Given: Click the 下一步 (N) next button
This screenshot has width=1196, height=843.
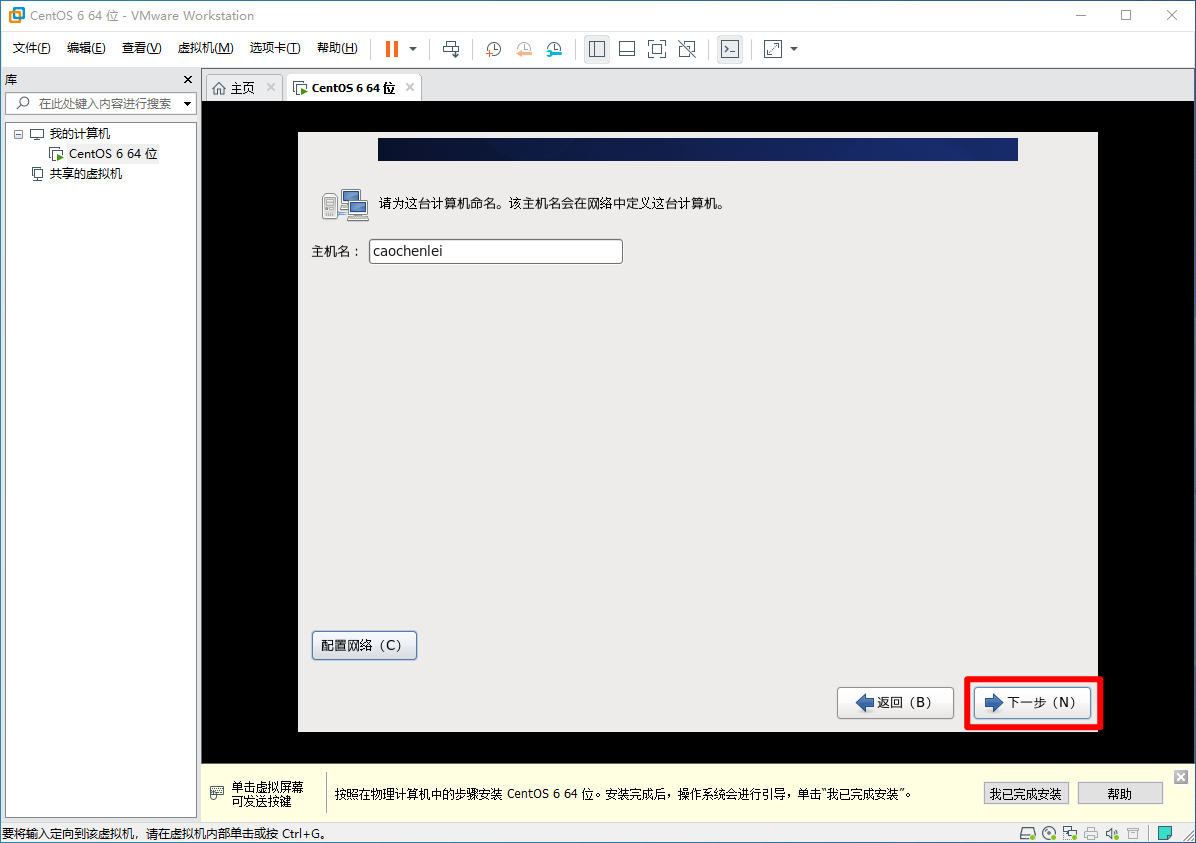Looking at the screenshot, I should pyautogui.click(x=1032, y=703).
